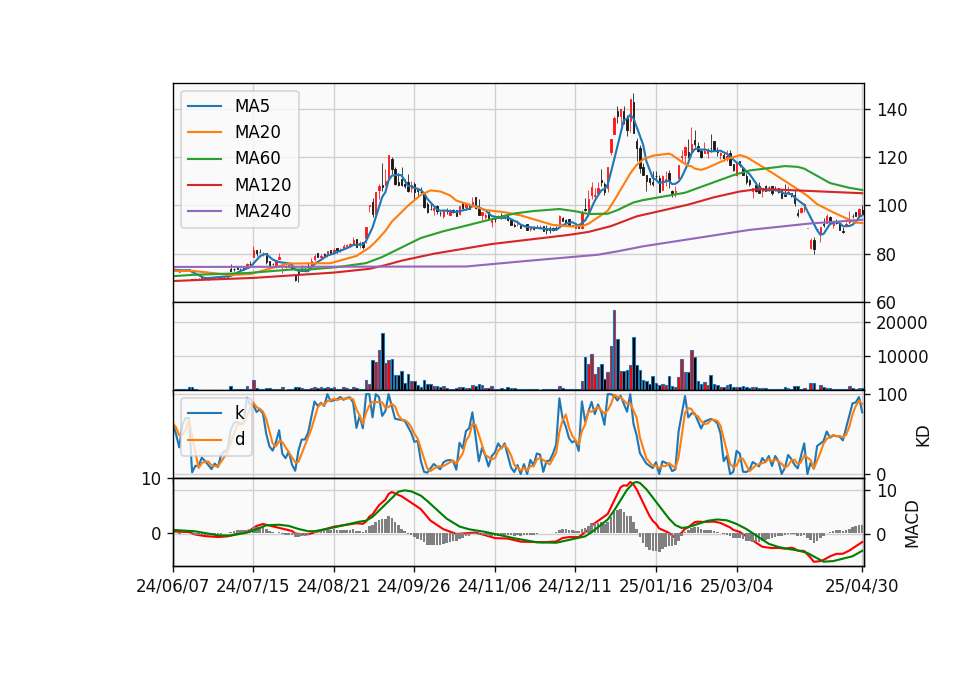The width and height of the screenshot is (960, 690).
Task: Click the green MA60 legend line sample
Action: [x=205, y=159]
